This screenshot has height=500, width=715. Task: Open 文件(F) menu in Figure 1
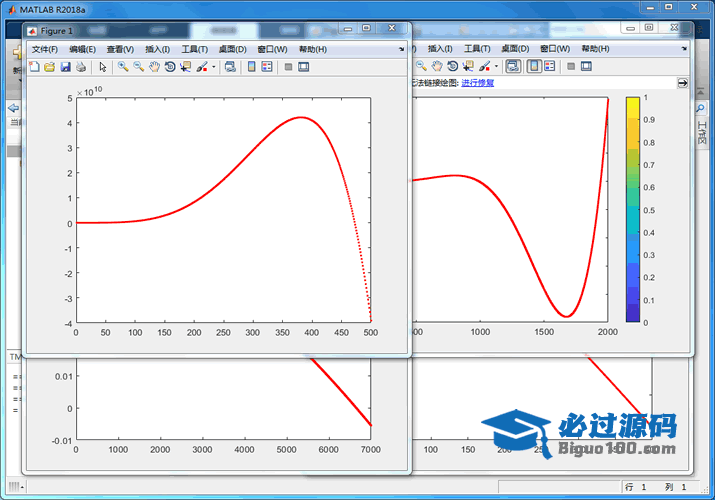(45, 49)
